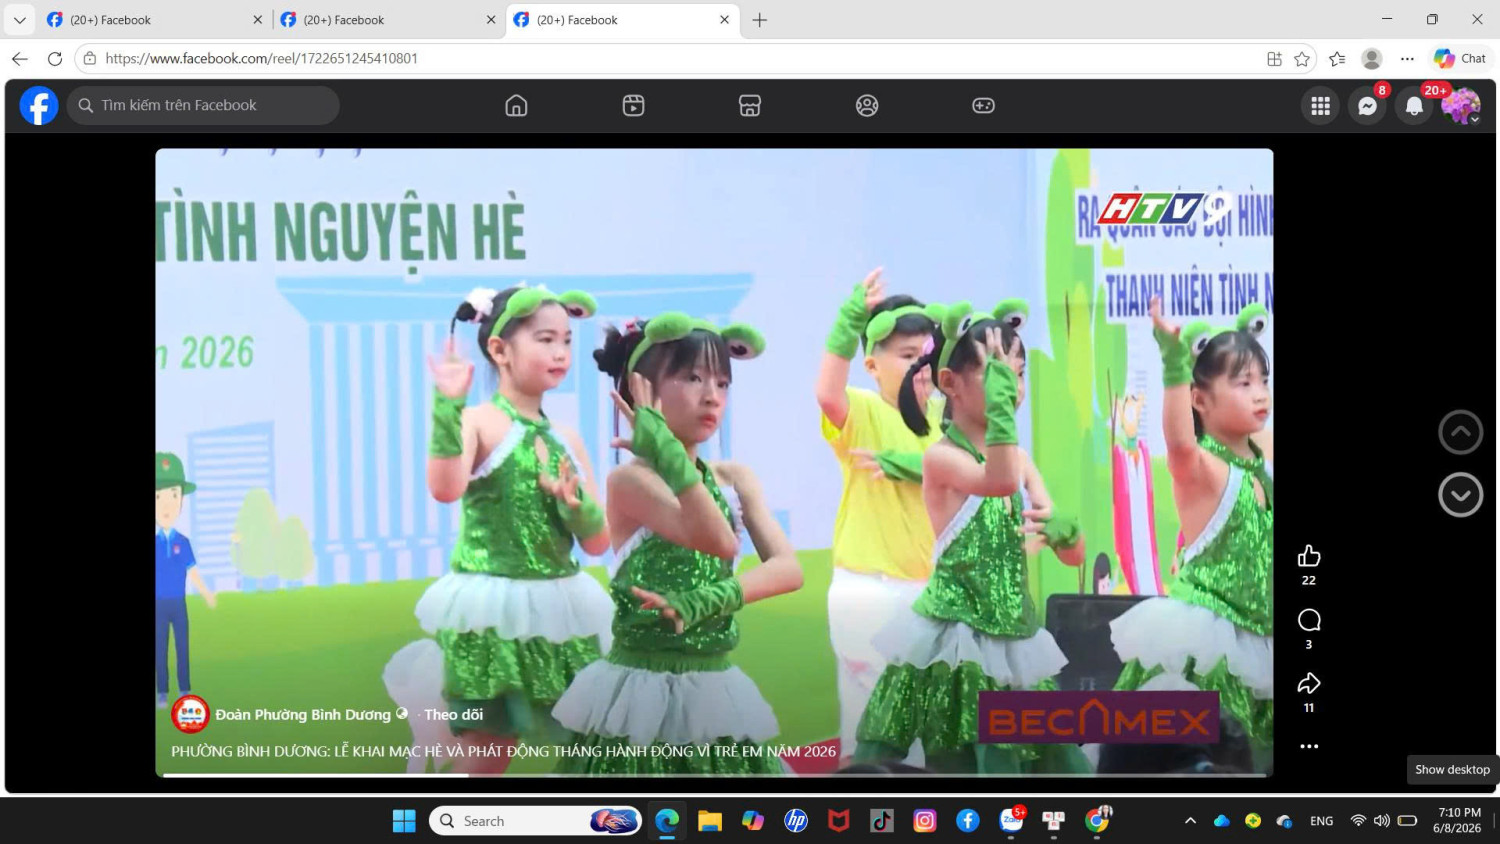
Task: Open the profile account menu avatar
Action: pyautogui.click(x=1461, y=105)
